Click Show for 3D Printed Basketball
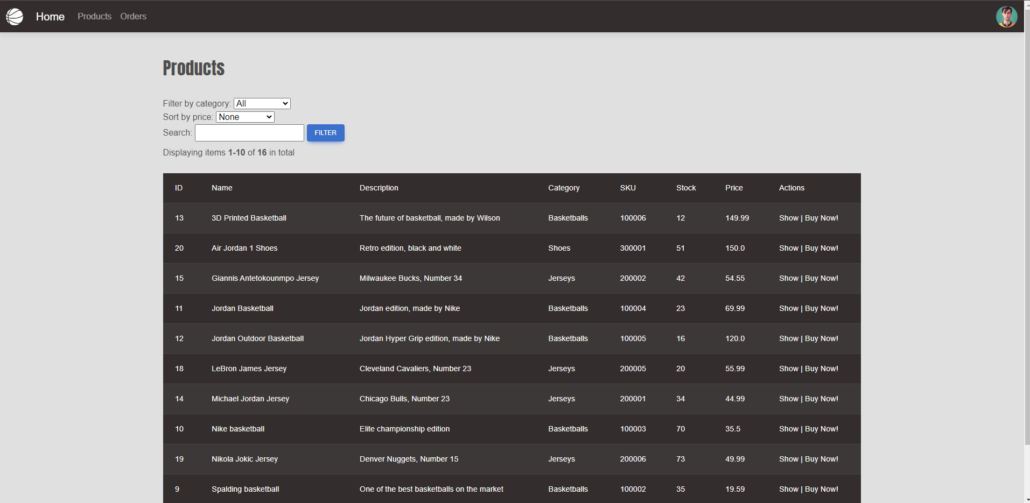 [788, 218]
